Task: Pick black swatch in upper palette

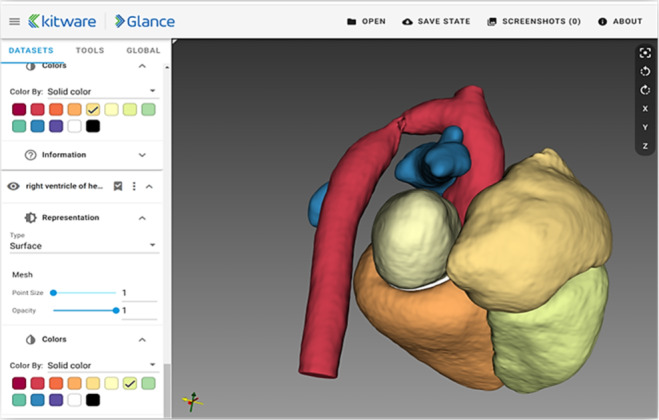Action: 93,126
